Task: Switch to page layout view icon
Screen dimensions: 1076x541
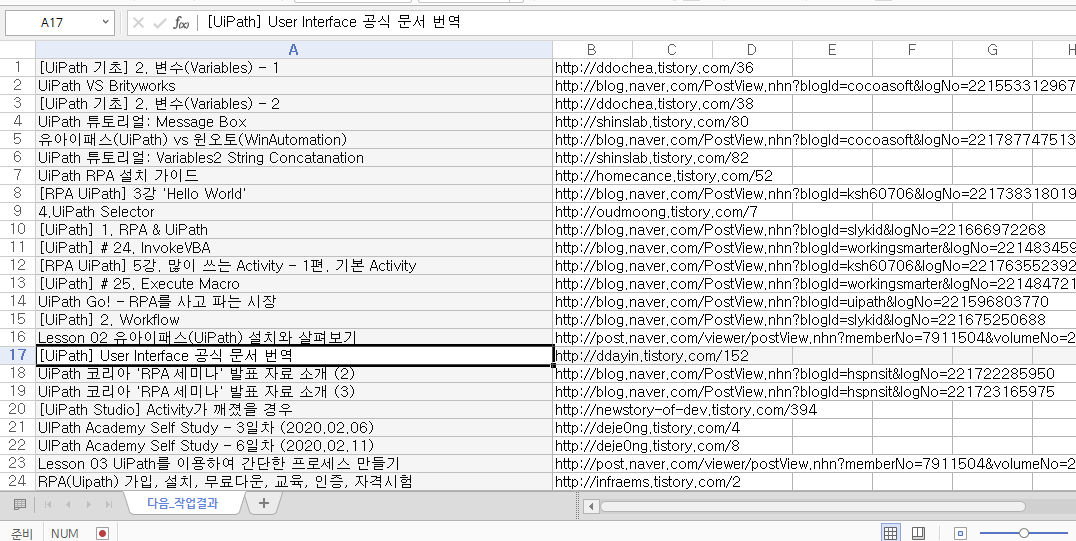Action: pyautogui.click(x=918, y=533)
